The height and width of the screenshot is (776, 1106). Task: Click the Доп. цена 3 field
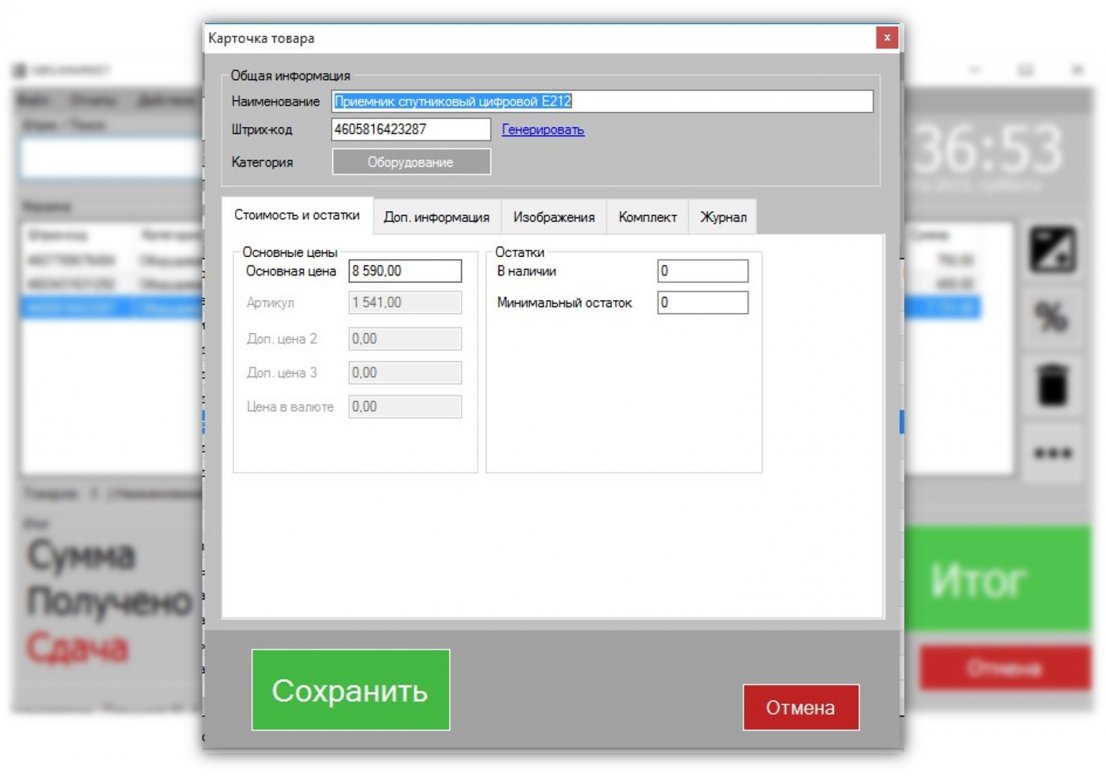[405, 372]
